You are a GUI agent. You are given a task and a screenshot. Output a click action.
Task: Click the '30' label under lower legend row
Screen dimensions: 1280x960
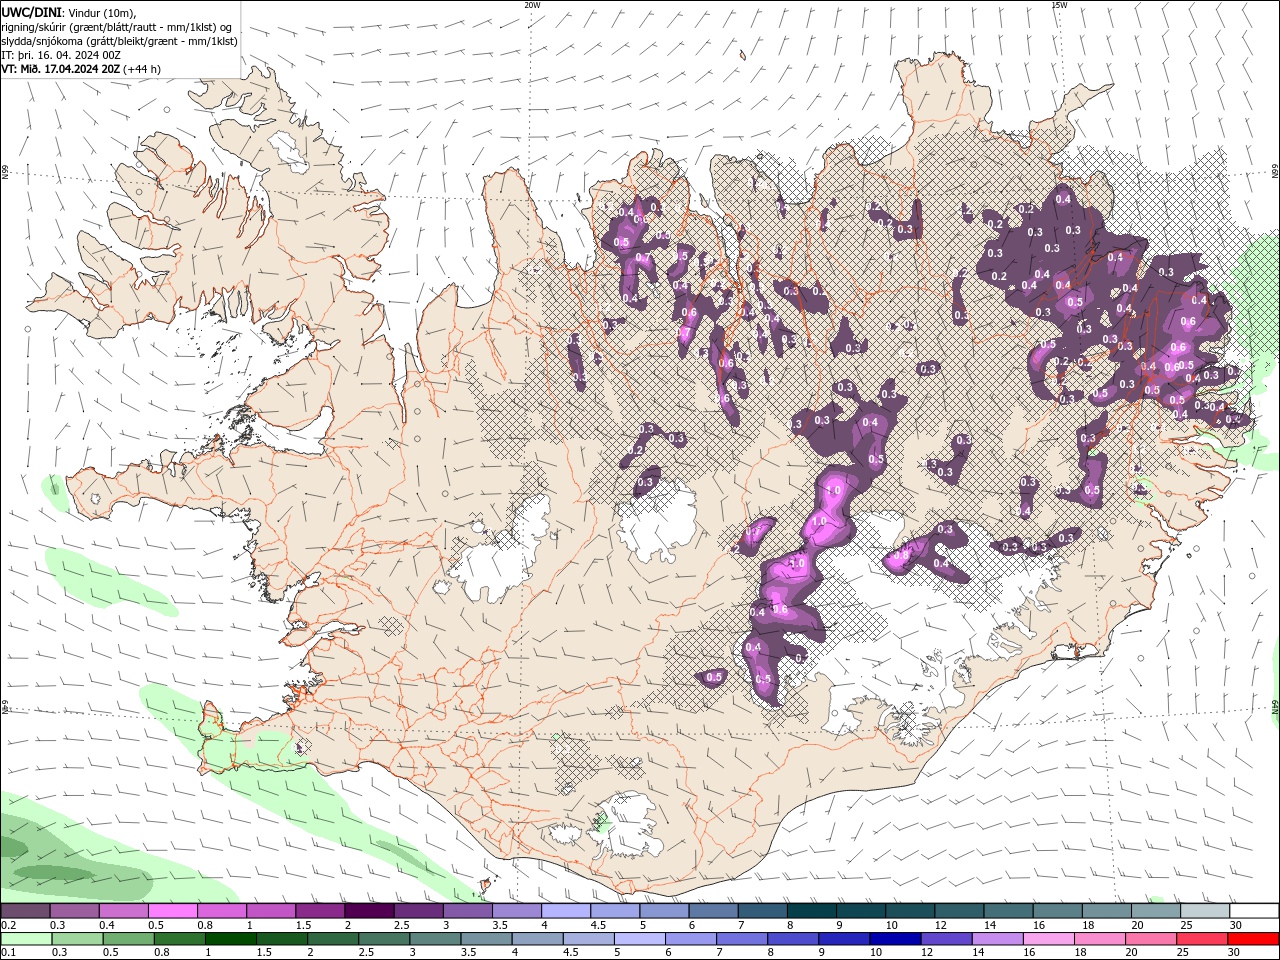[1235, 953]
